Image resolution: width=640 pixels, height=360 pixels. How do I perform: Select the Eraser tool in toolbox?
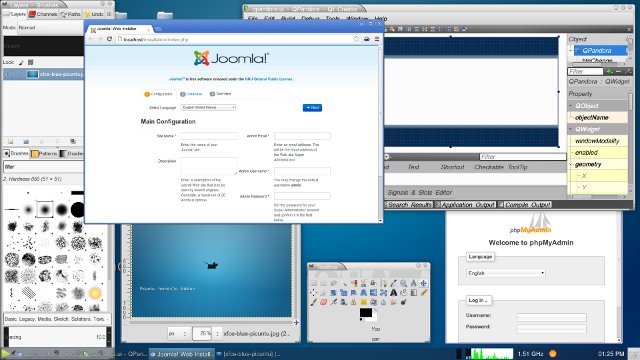pyautogui.click(x=323, y=302)
